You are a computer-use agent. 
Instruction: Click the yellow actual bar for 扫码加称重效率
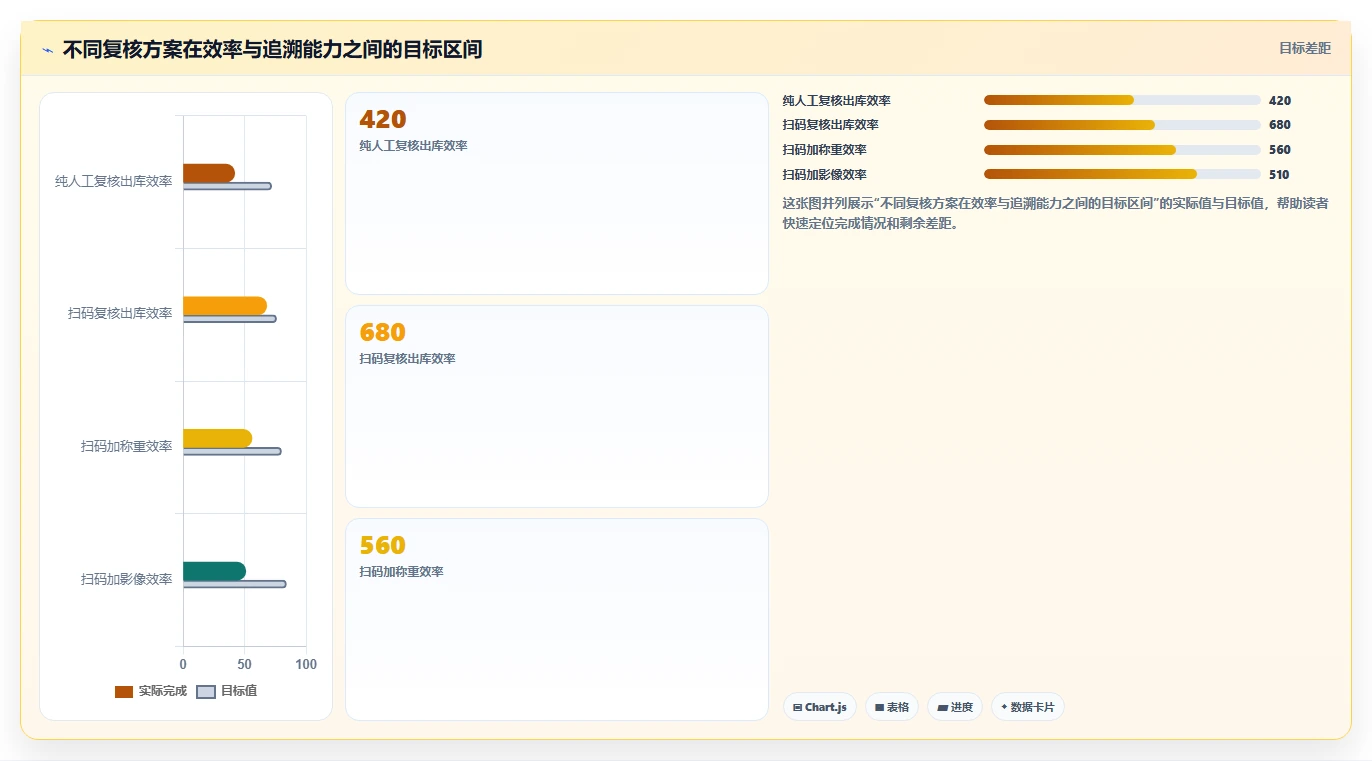(217, 438)
